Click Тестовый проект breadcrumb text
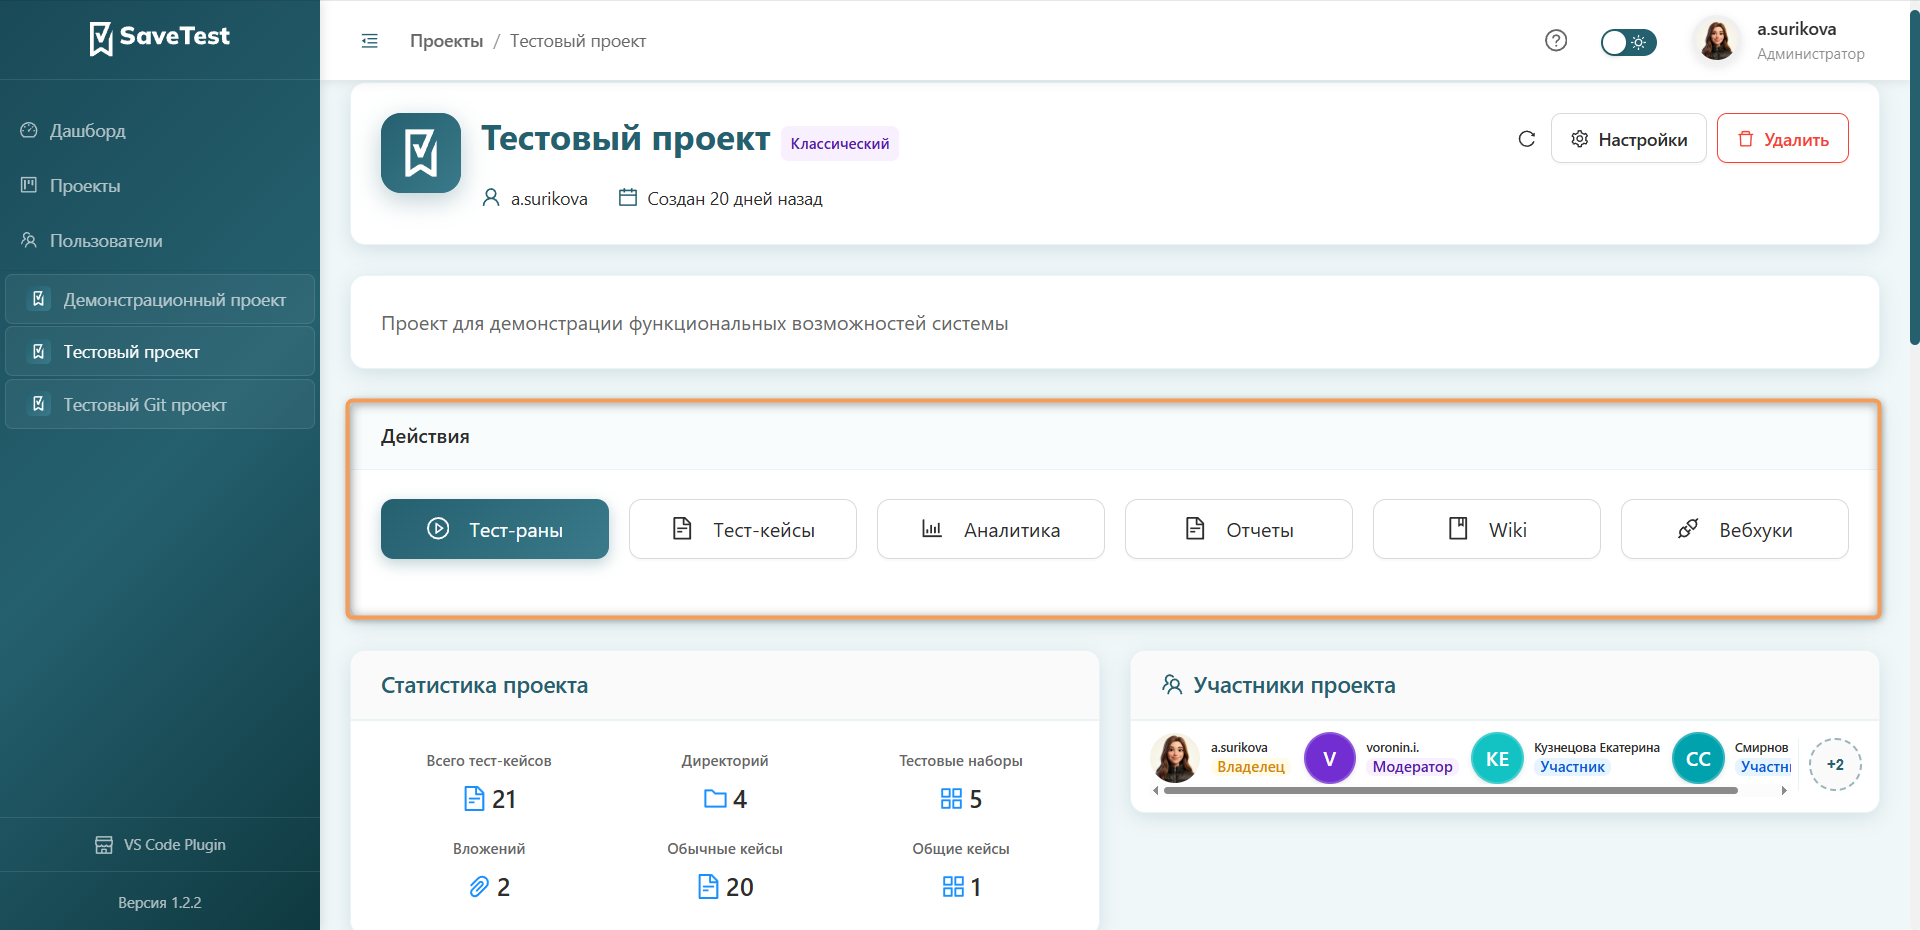This screenshot has width=1920, height=930. tap(578, 41)
